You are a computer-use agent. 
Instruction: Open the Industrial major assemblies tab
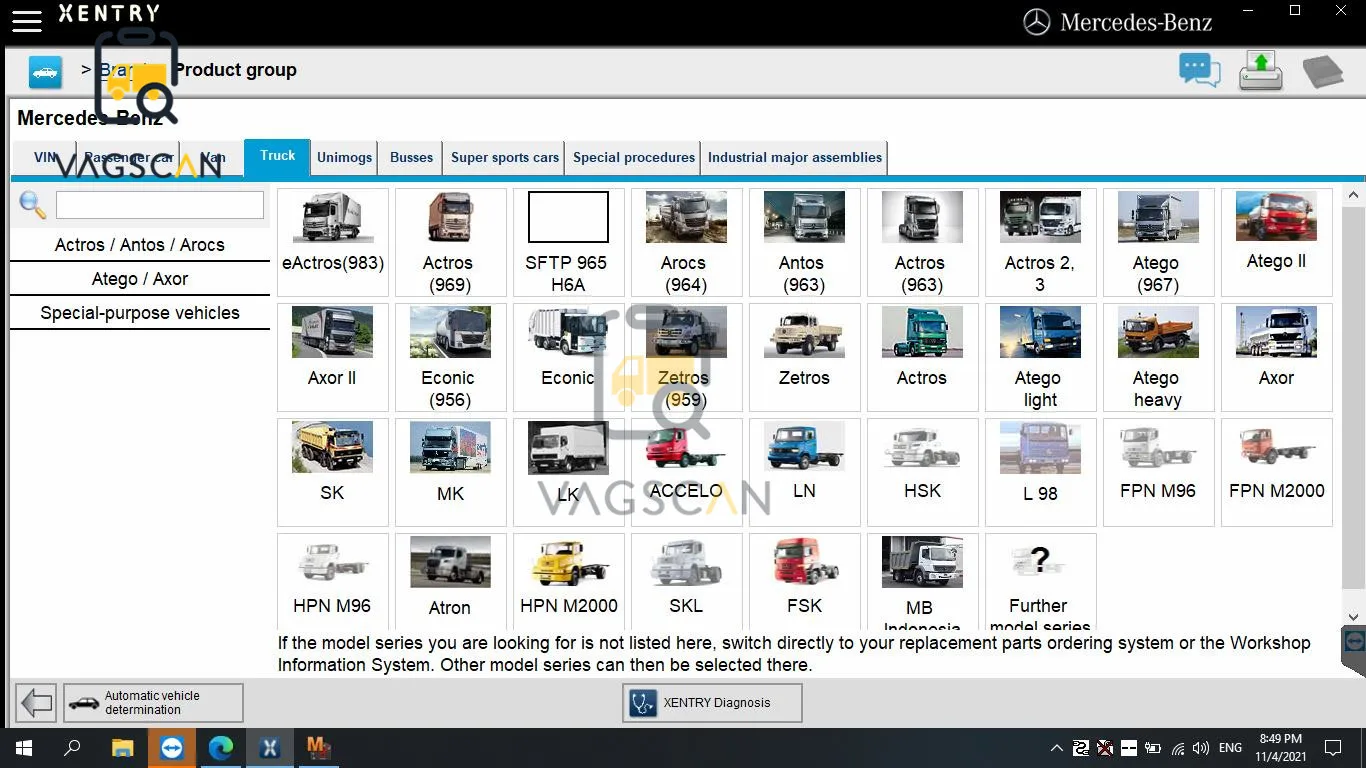coord(795,157)
